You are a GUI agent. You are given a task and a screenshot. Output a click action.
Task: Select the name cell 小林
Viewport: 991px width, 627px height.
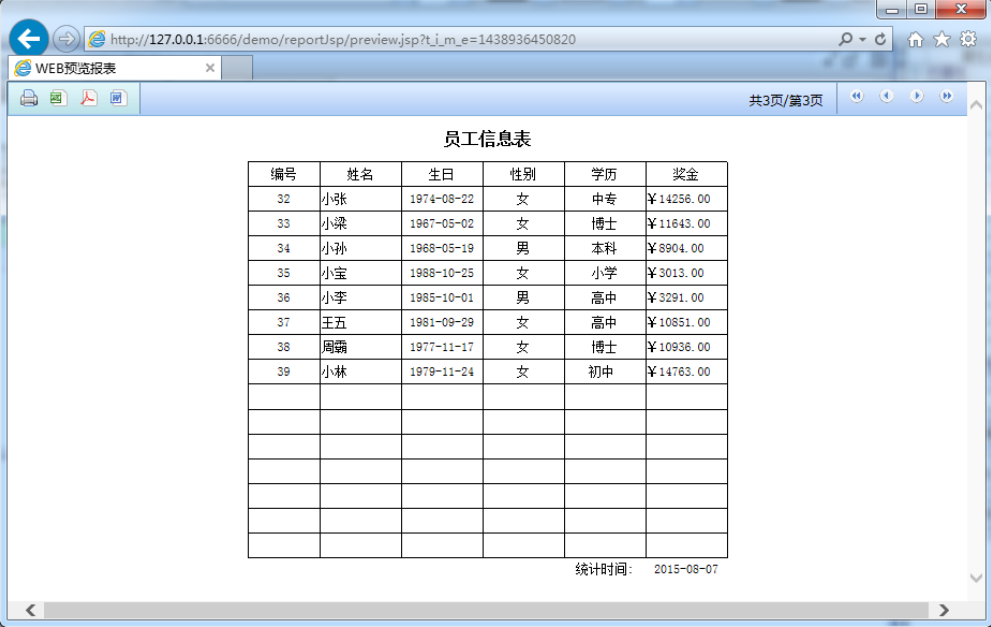tap(360, 371)
